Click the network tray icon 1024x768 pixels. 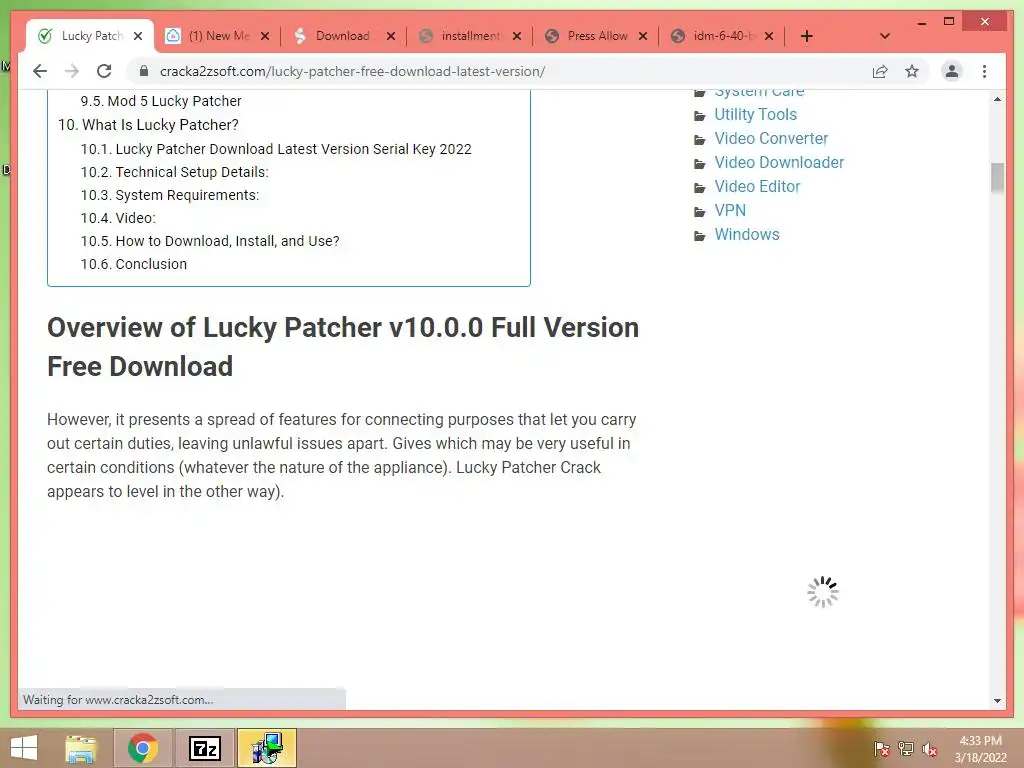coord(906,749)
